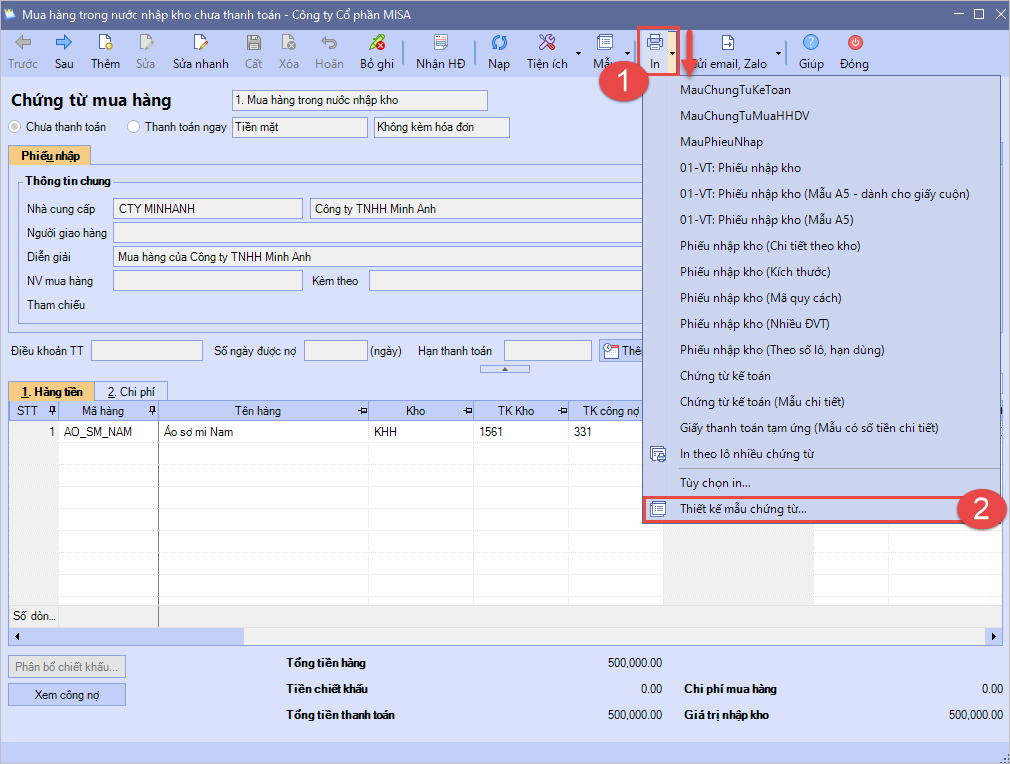Expand the In button dropdown arrow
Screen dimensions: 1010x764
(673, 52)
